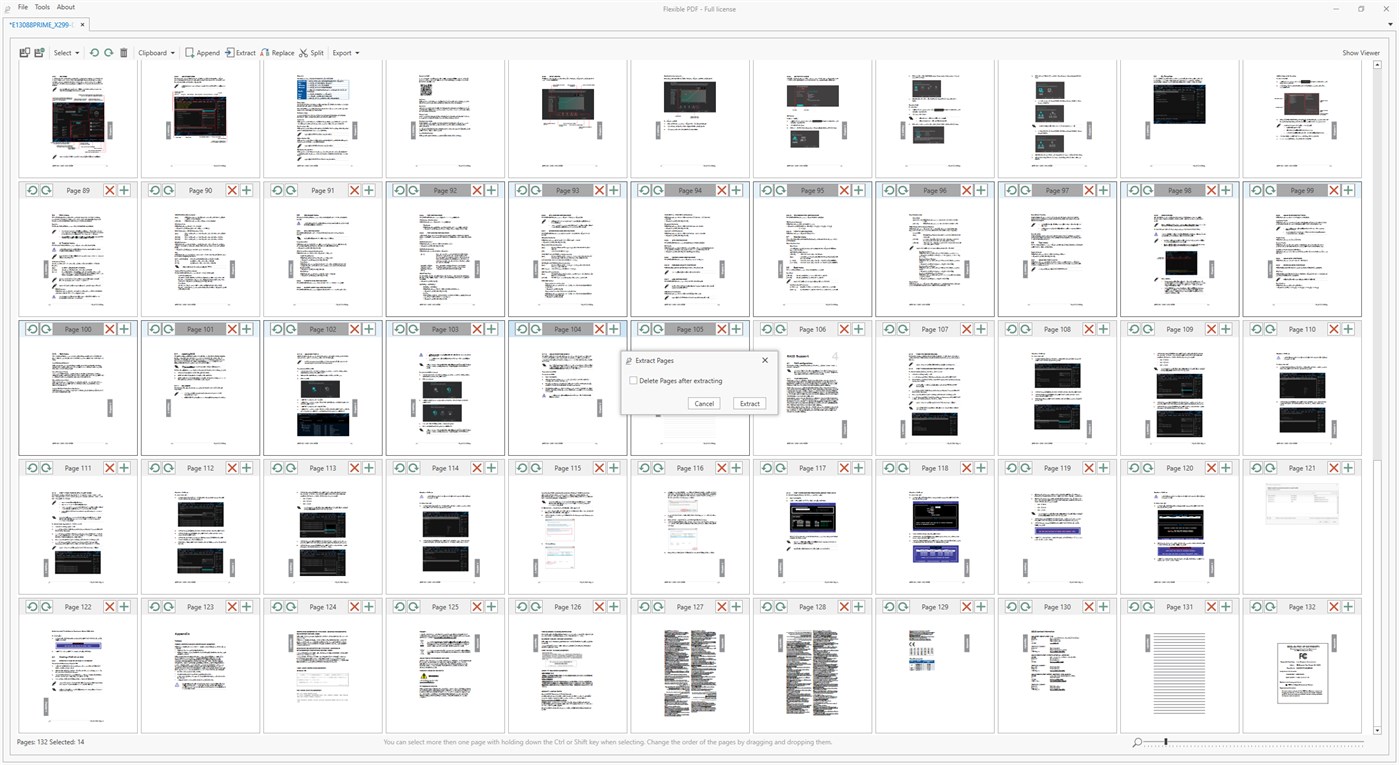The image size is (1399, 765).
Task: Click the Redo arrow in the toolbar
Action: click(109, 53)
